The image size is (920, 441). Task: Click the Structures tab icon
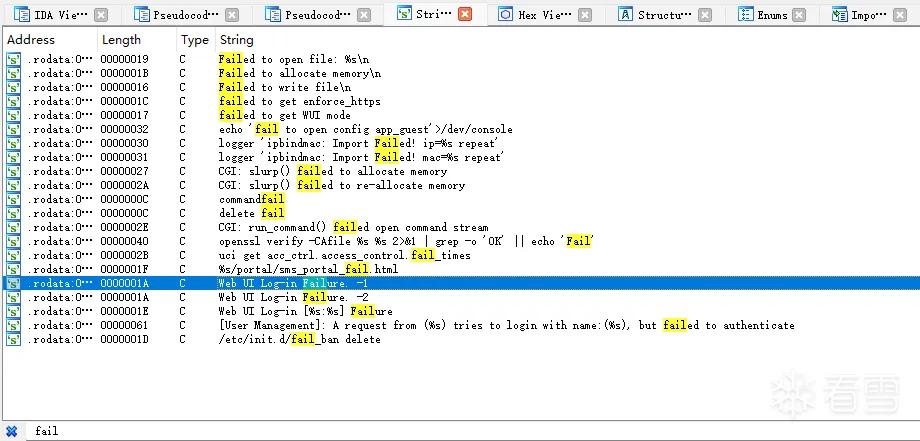click(x=625, y=15)
